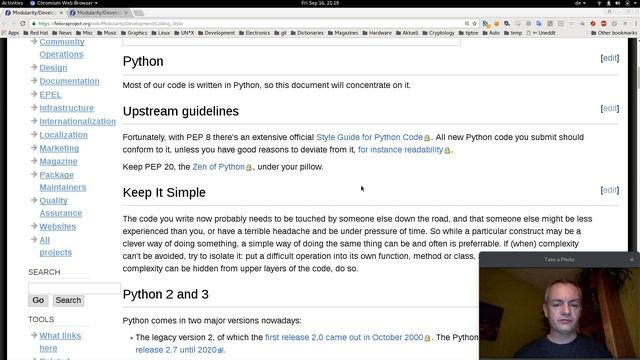Image resolution: width=640 pixels, height=360 pixels.
Task: Open the network indicator in the top panel
Action: (599, 3)
